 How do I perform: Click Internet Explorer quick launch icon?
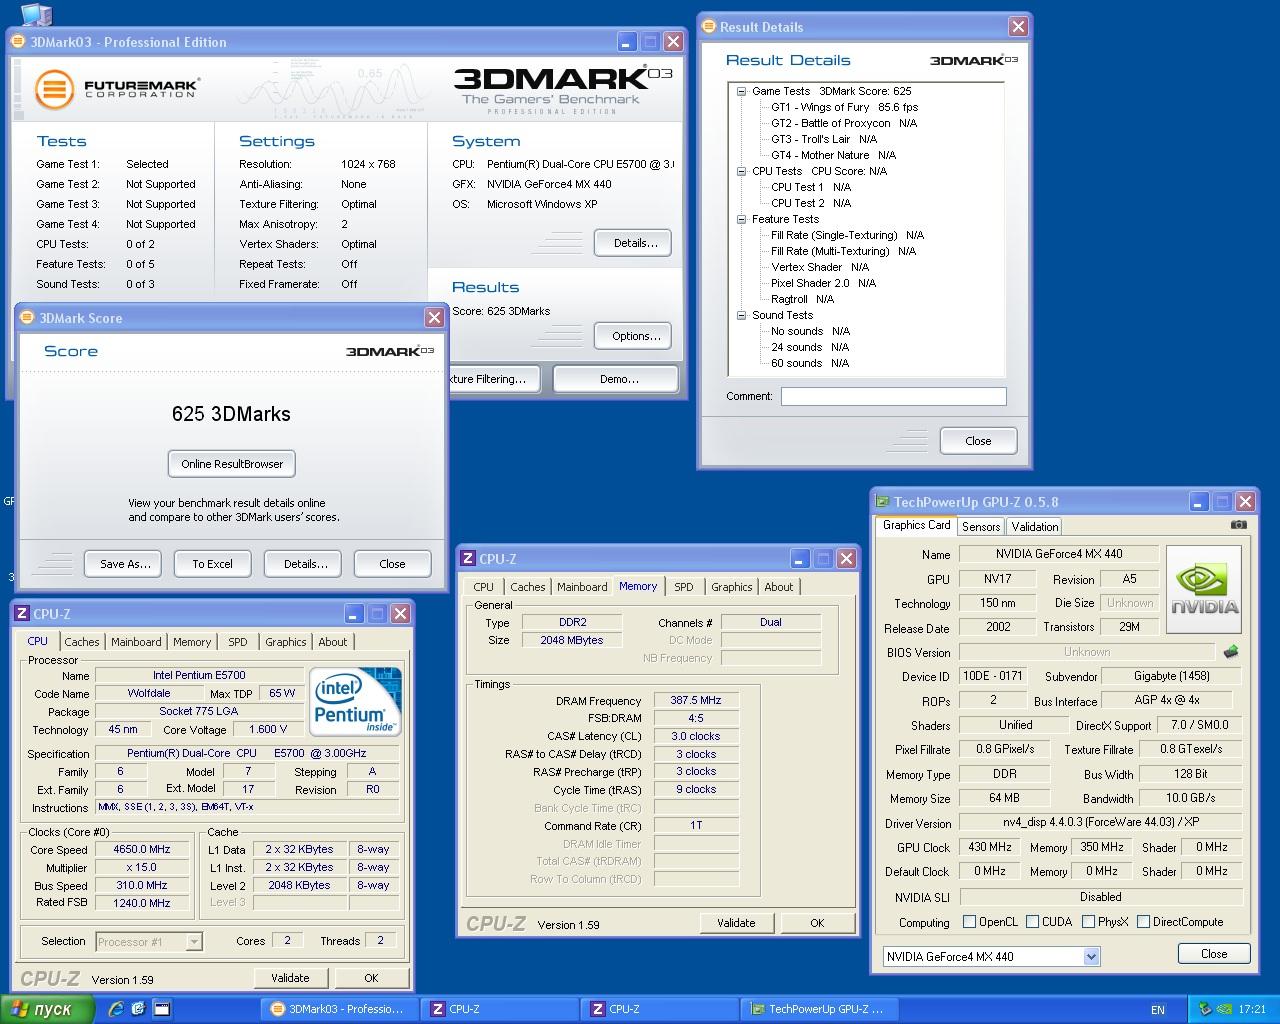116,1009
